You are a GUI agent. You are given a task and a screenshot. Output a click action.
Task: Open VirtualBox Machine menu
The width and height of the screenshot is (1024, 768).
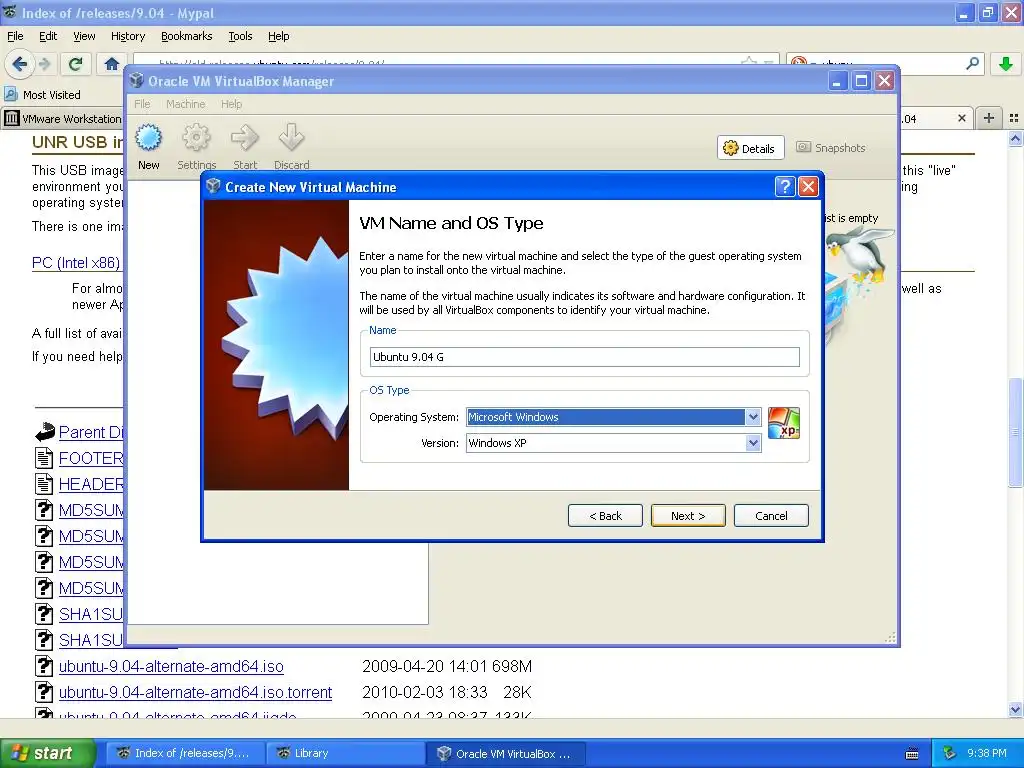pyautogui.click(x=185, y=104)
